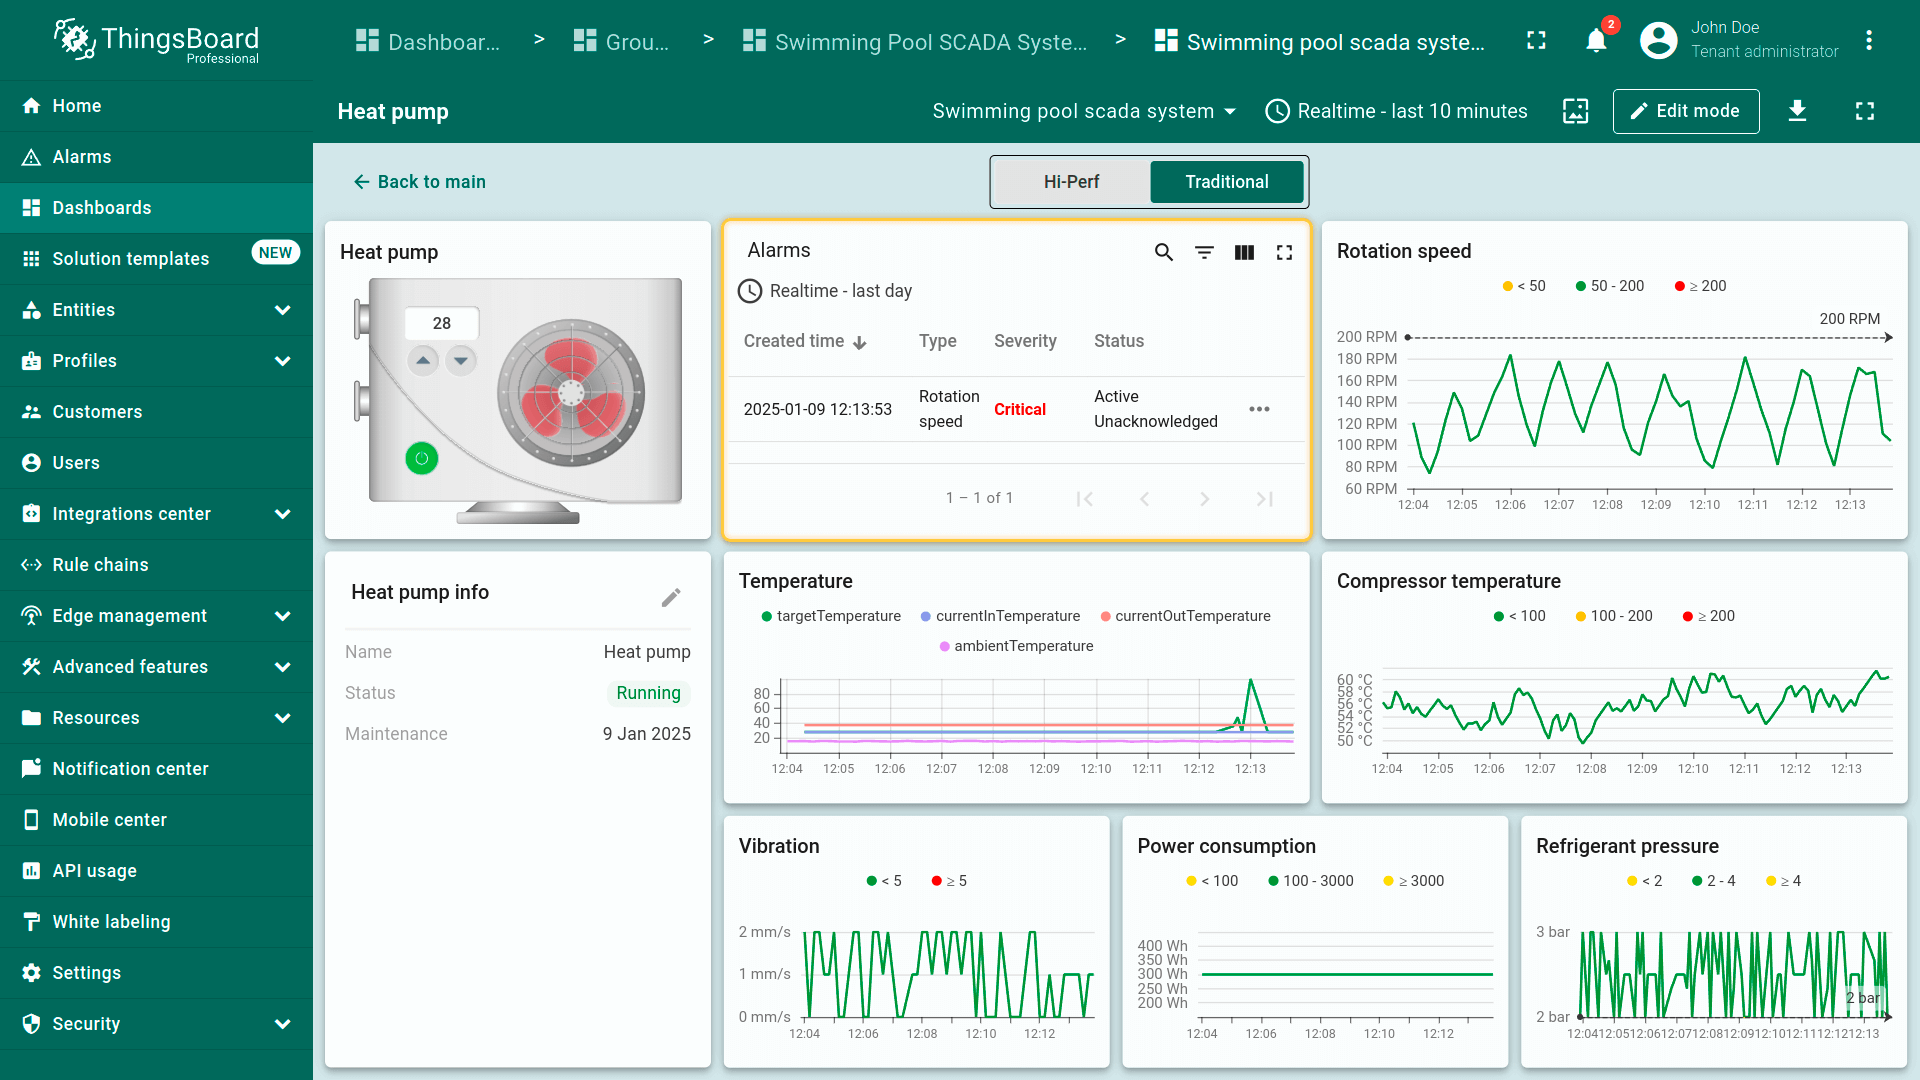Open alarm columns selector icon
1920x1080 pixels.
[1244, 252]
